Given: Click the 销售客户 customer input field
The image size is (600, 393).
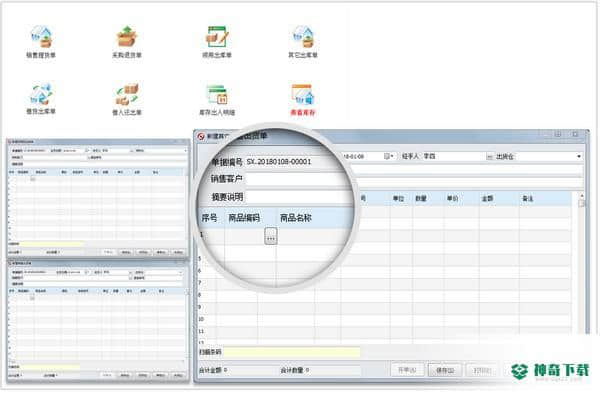Looking at the screenshot, I should (298, 179).
